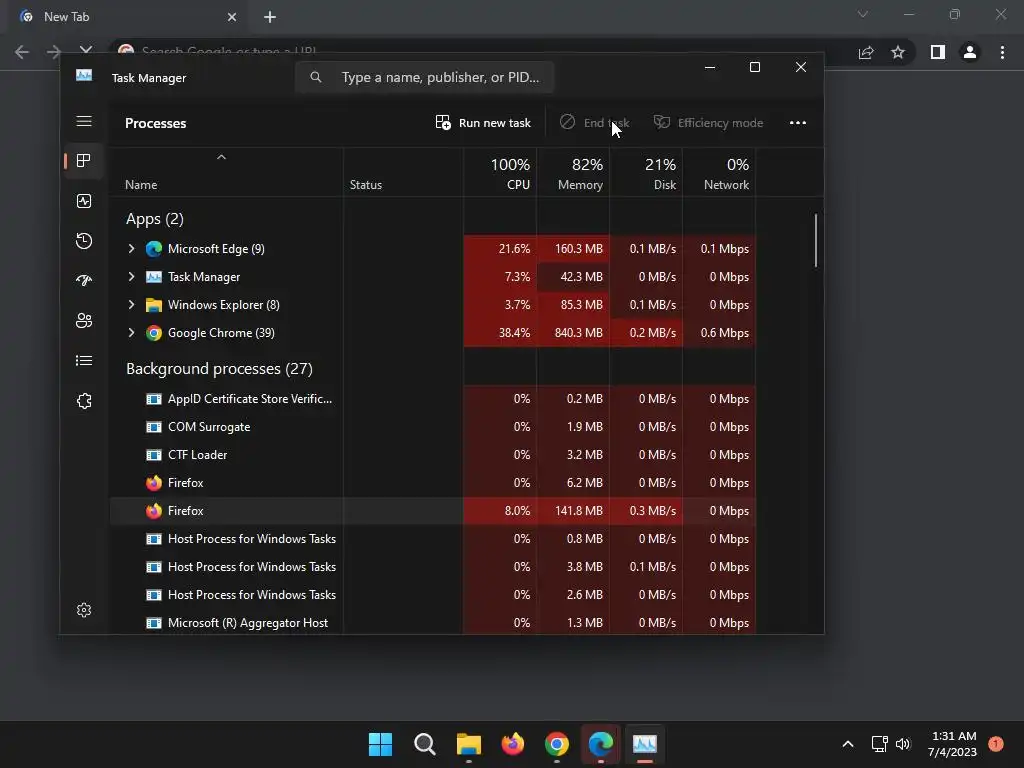Click the Apps (2) group heading
The height and width of the screenshot is (768, 1024).
pos(155,219)
